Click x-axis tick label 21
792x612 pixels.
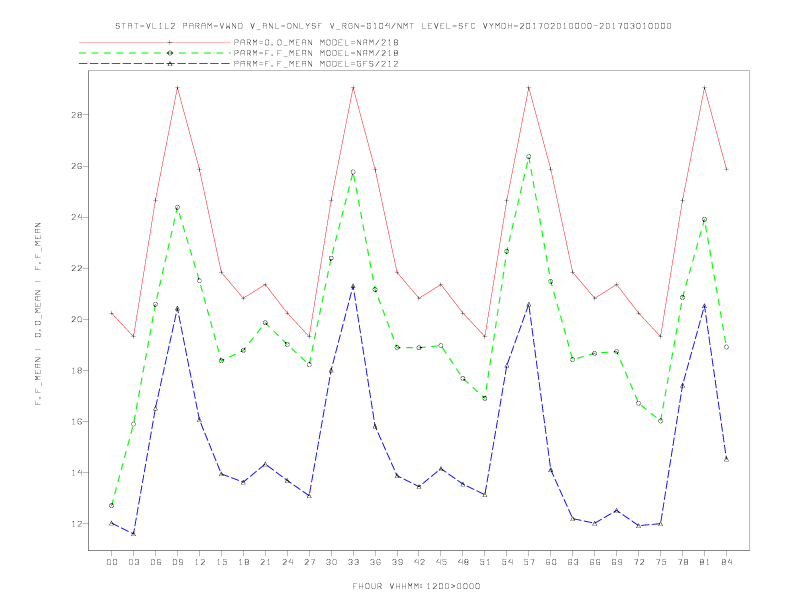pos(265,562)
